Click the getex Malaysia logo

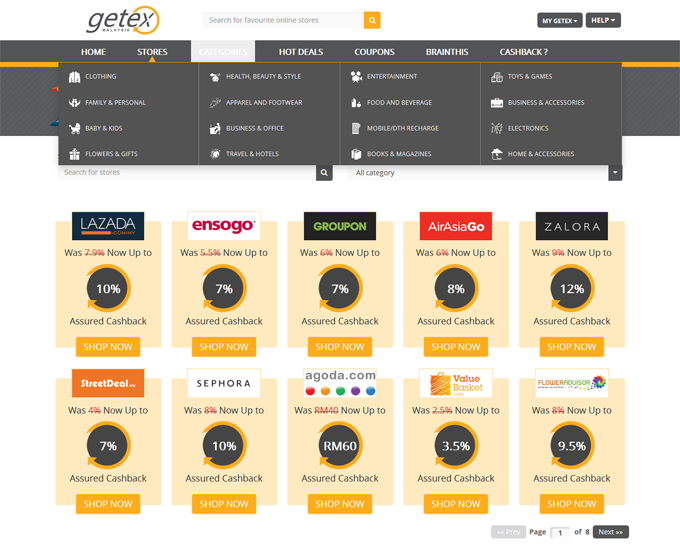click(123, 20)
